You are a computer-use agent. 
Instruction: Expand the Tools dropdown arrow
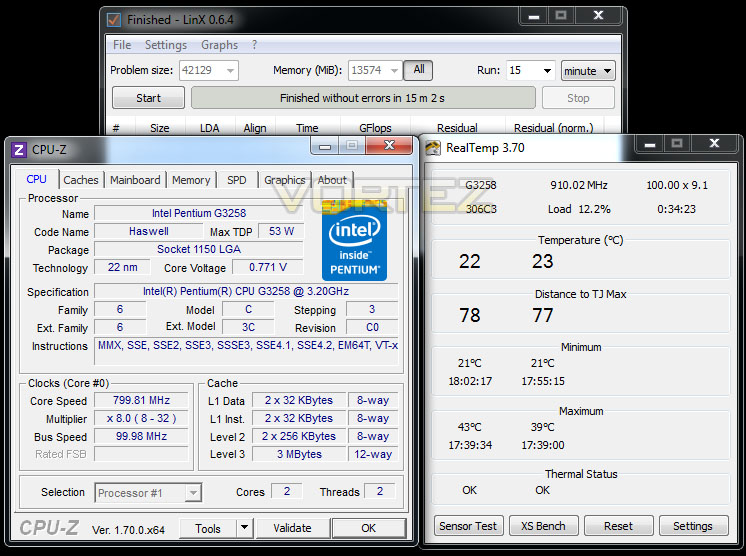[x=244, y=527]
